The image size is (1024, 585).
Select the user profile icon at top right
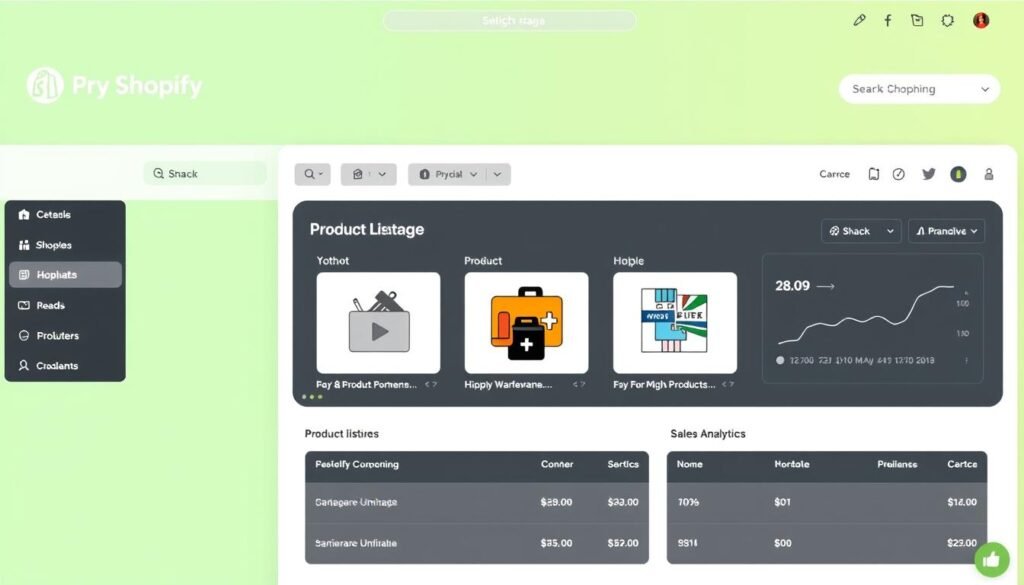[x=989, y=174]
